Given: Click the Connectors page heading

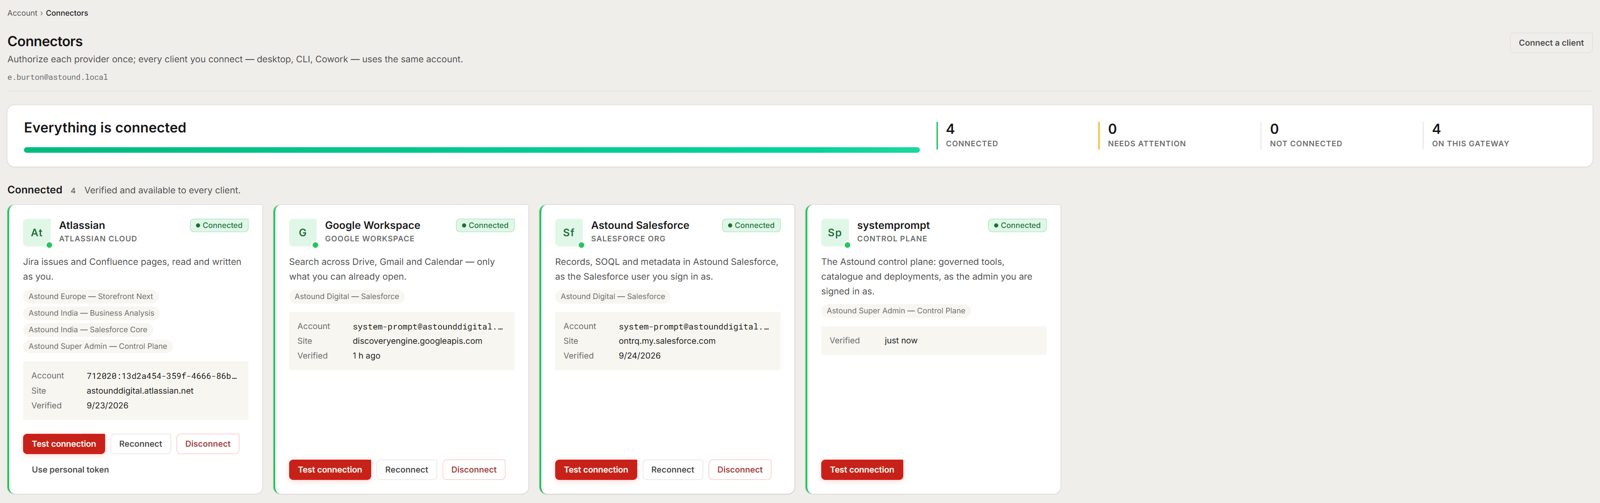Looking at the screenshot, I should 45,41.
